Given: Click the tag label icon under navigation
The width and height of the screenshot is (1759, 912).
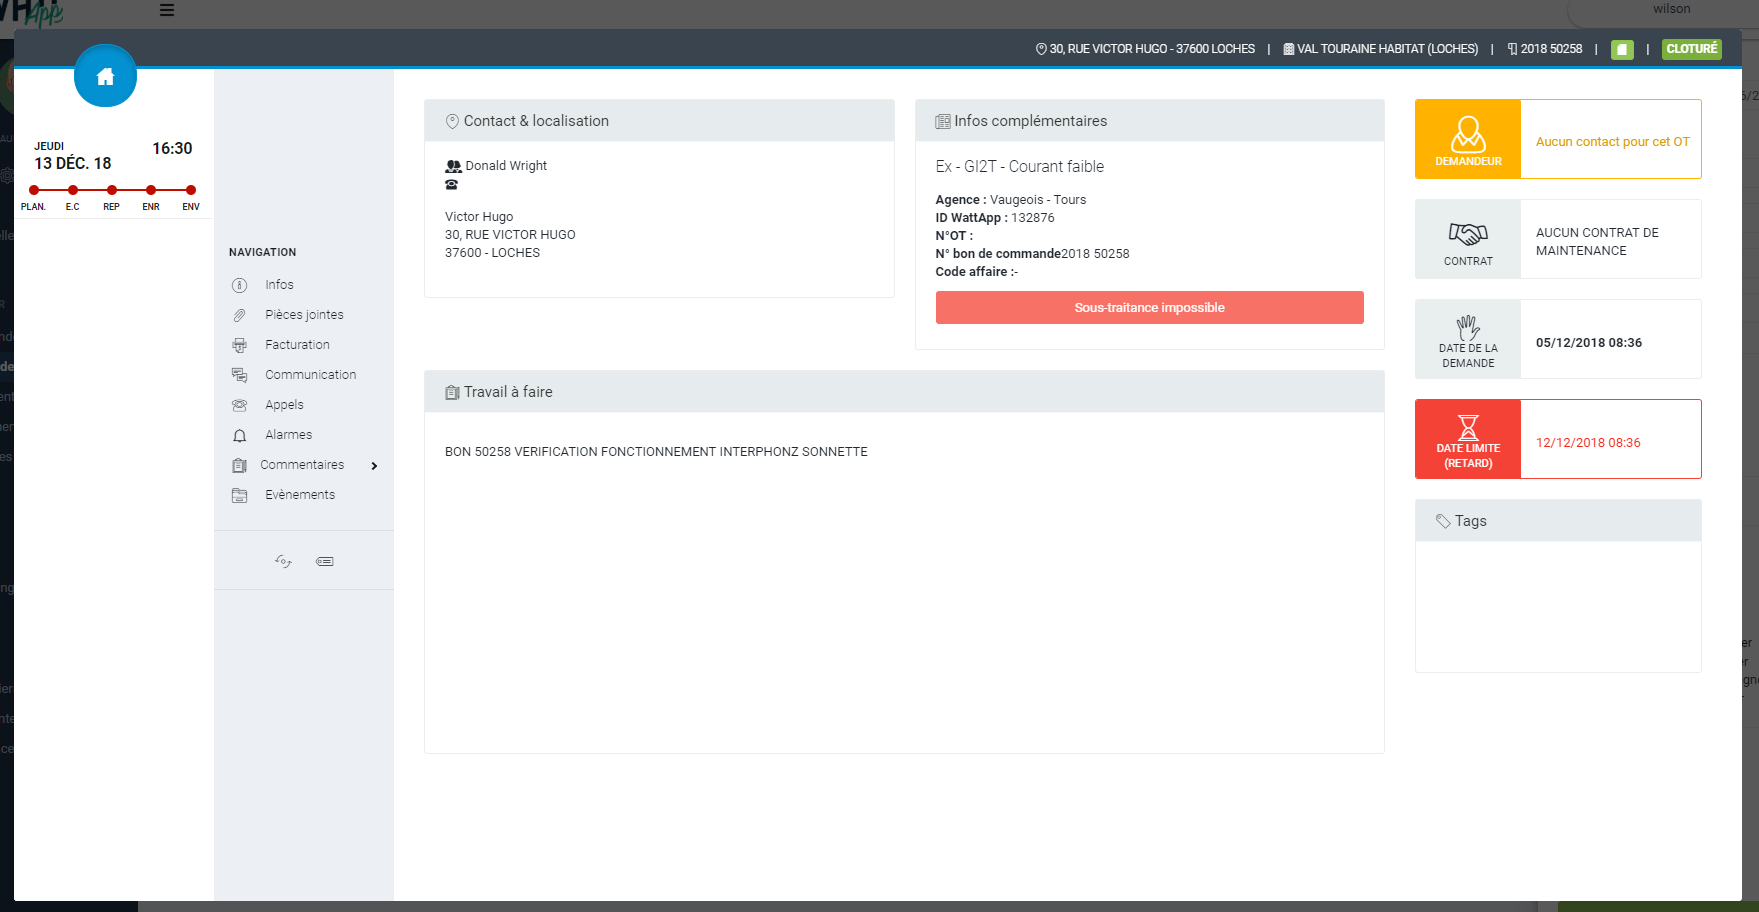Looking at the screenshot, I should [x=325, y=561].
